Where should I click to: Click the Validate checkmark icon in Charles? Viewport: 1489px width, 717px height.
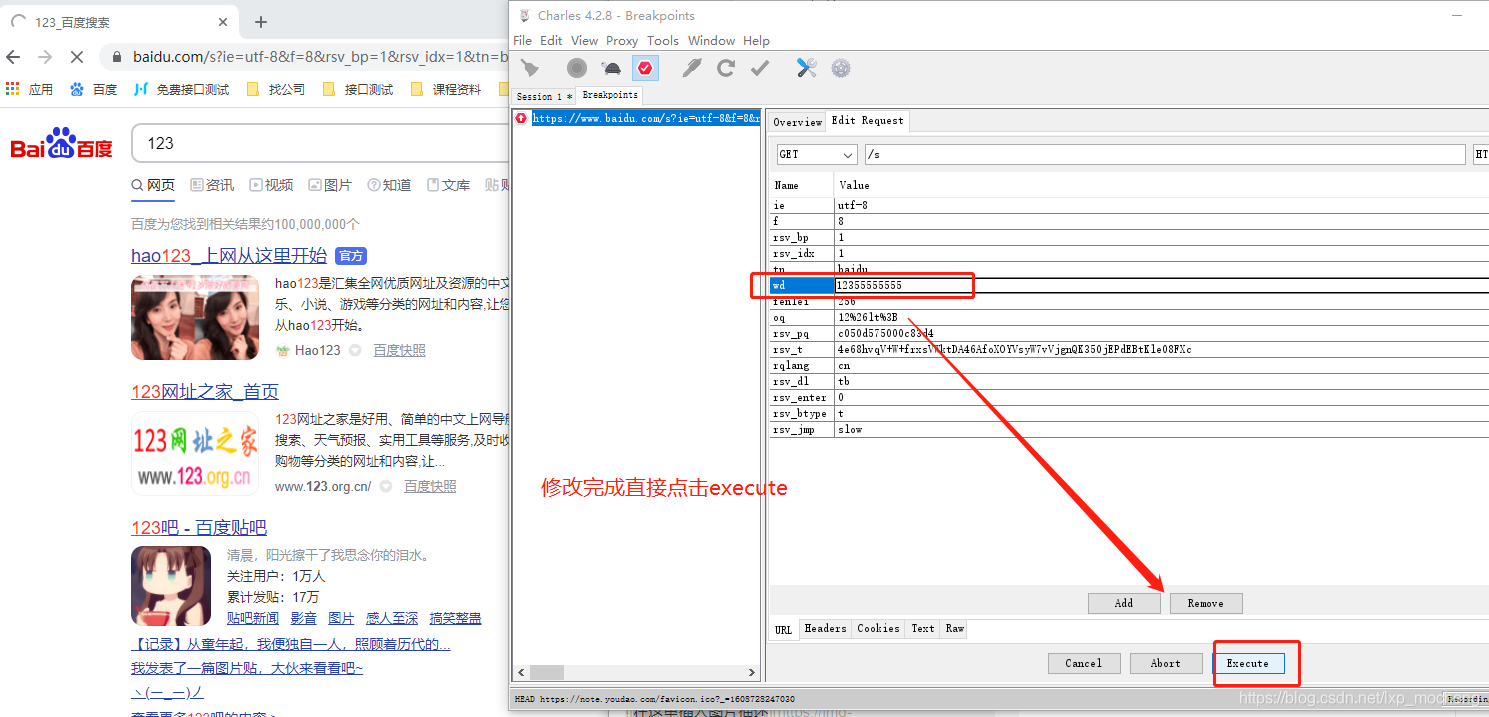tap(760, 68)
